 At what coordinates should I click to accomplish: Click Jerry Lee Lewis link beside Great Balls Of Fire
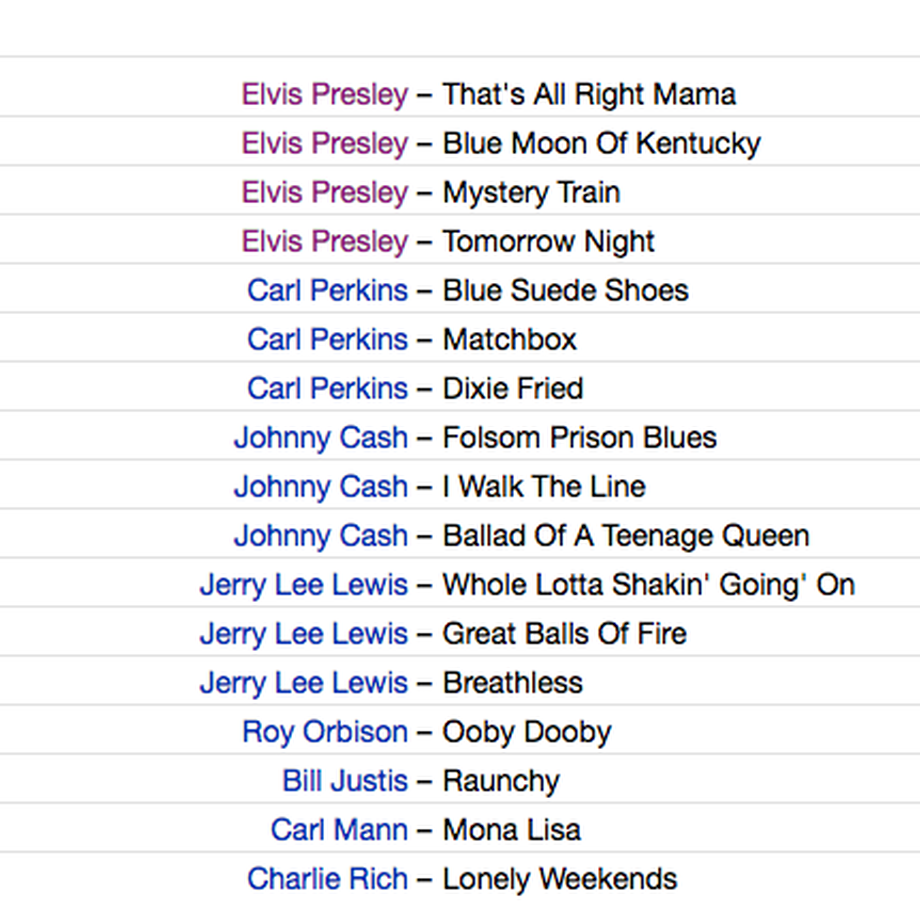coord(304,634)
